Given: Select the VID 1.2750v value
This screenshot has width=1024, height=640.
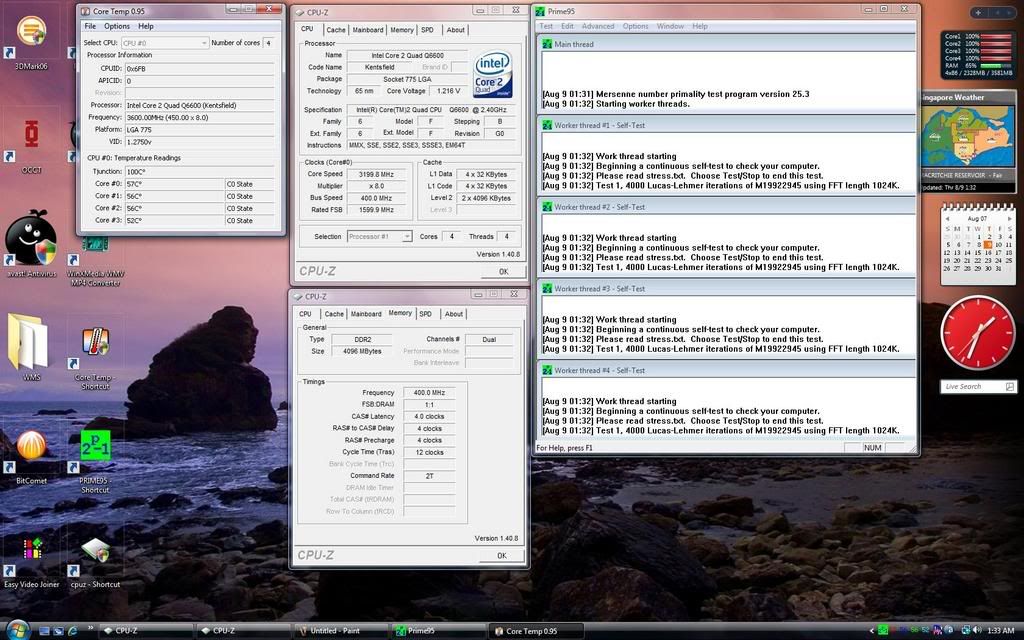Looking at the screenshot, I should click(x=199, y=142).
